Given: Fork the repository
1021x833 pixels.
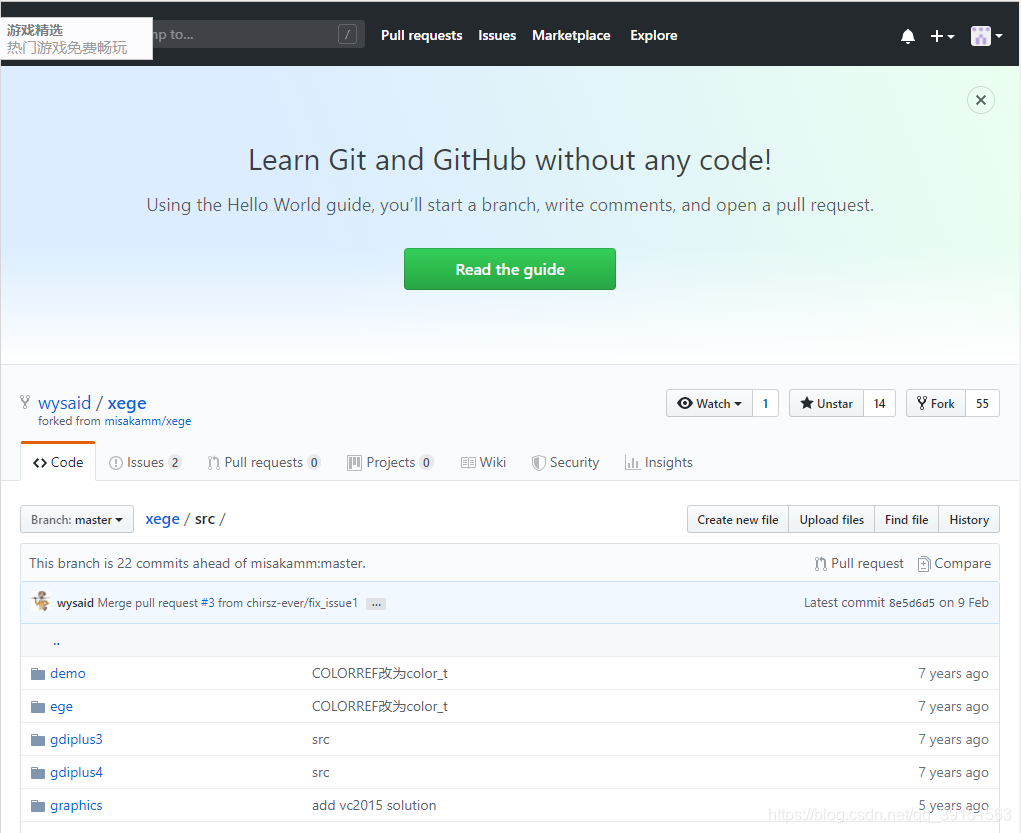Looking at the screenshot, I should tap(936, 403).
